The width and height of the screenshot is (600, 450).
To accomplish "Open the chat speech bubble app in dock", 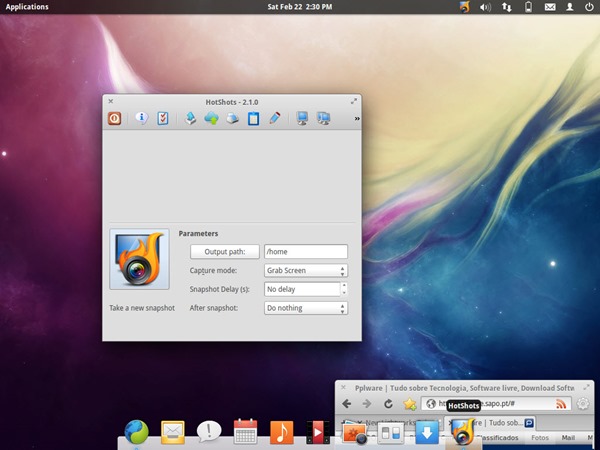I will [209, 432].
